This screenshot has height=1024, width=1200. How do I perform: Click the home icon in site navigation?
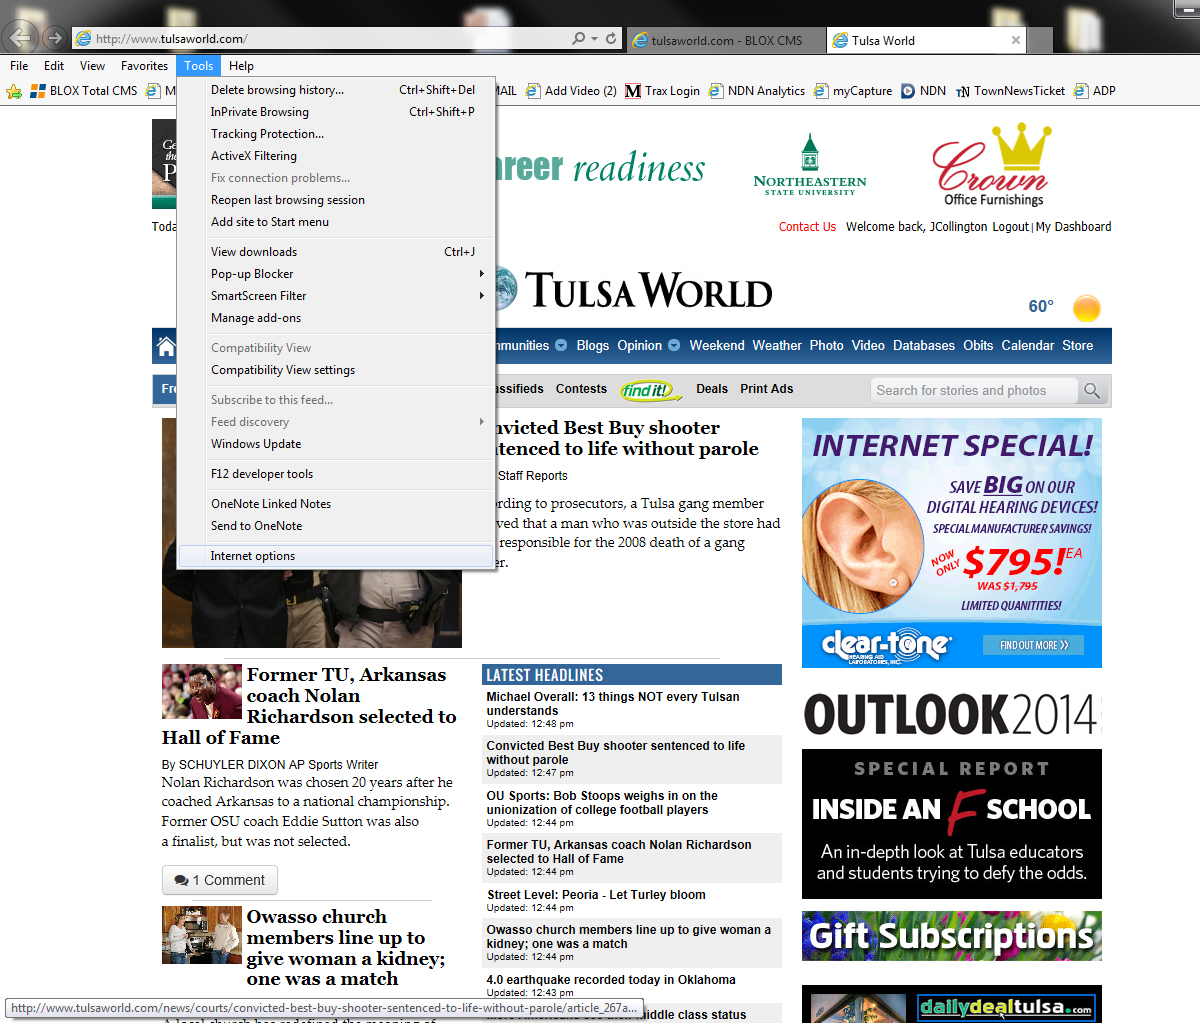[165, 346]
